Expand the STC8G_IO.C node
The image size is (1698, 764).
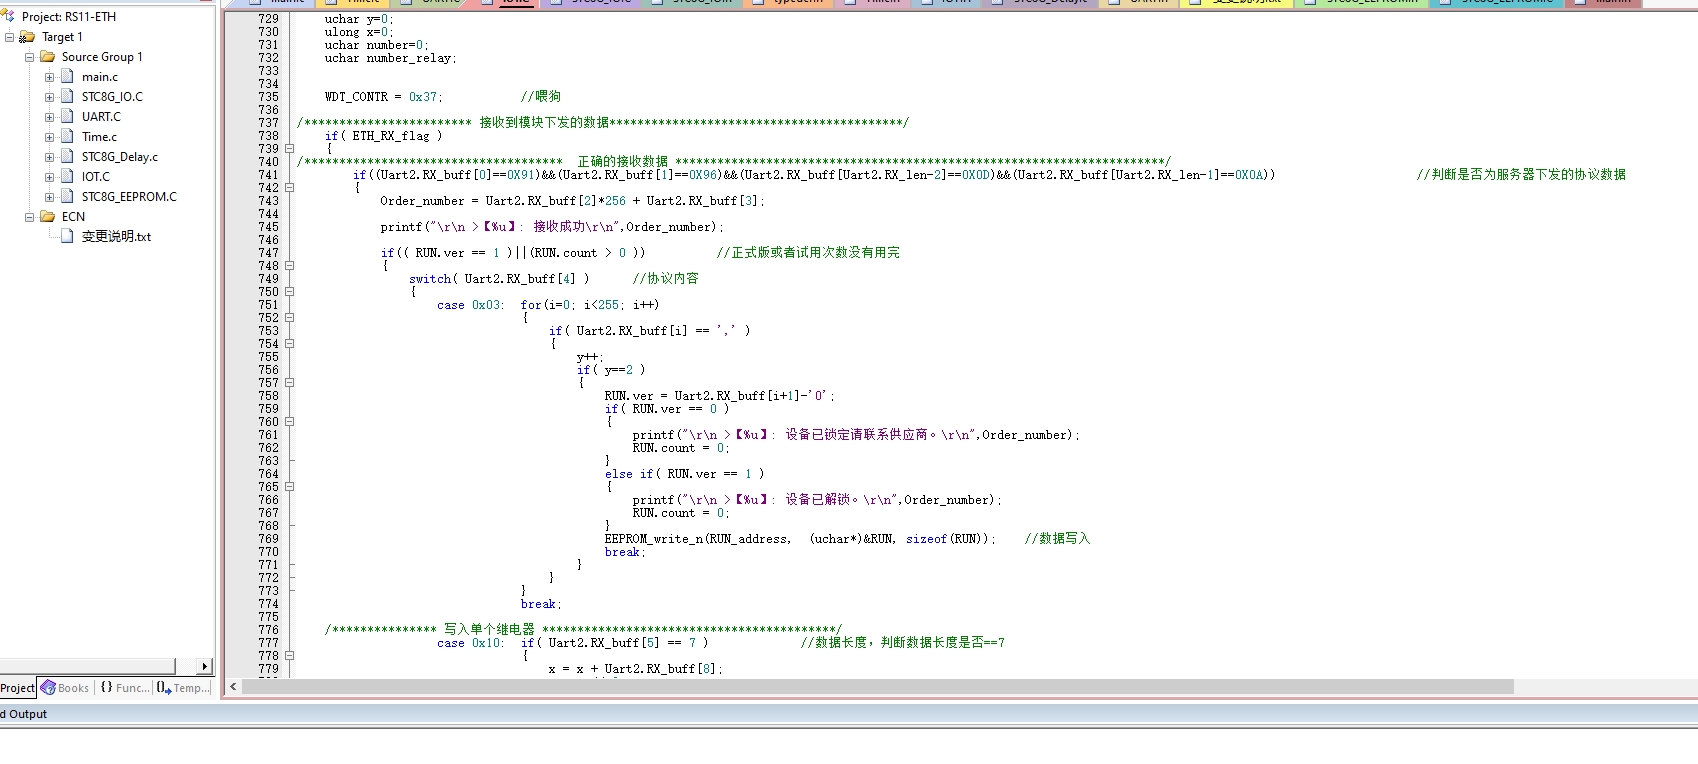[x=49, y=97]
